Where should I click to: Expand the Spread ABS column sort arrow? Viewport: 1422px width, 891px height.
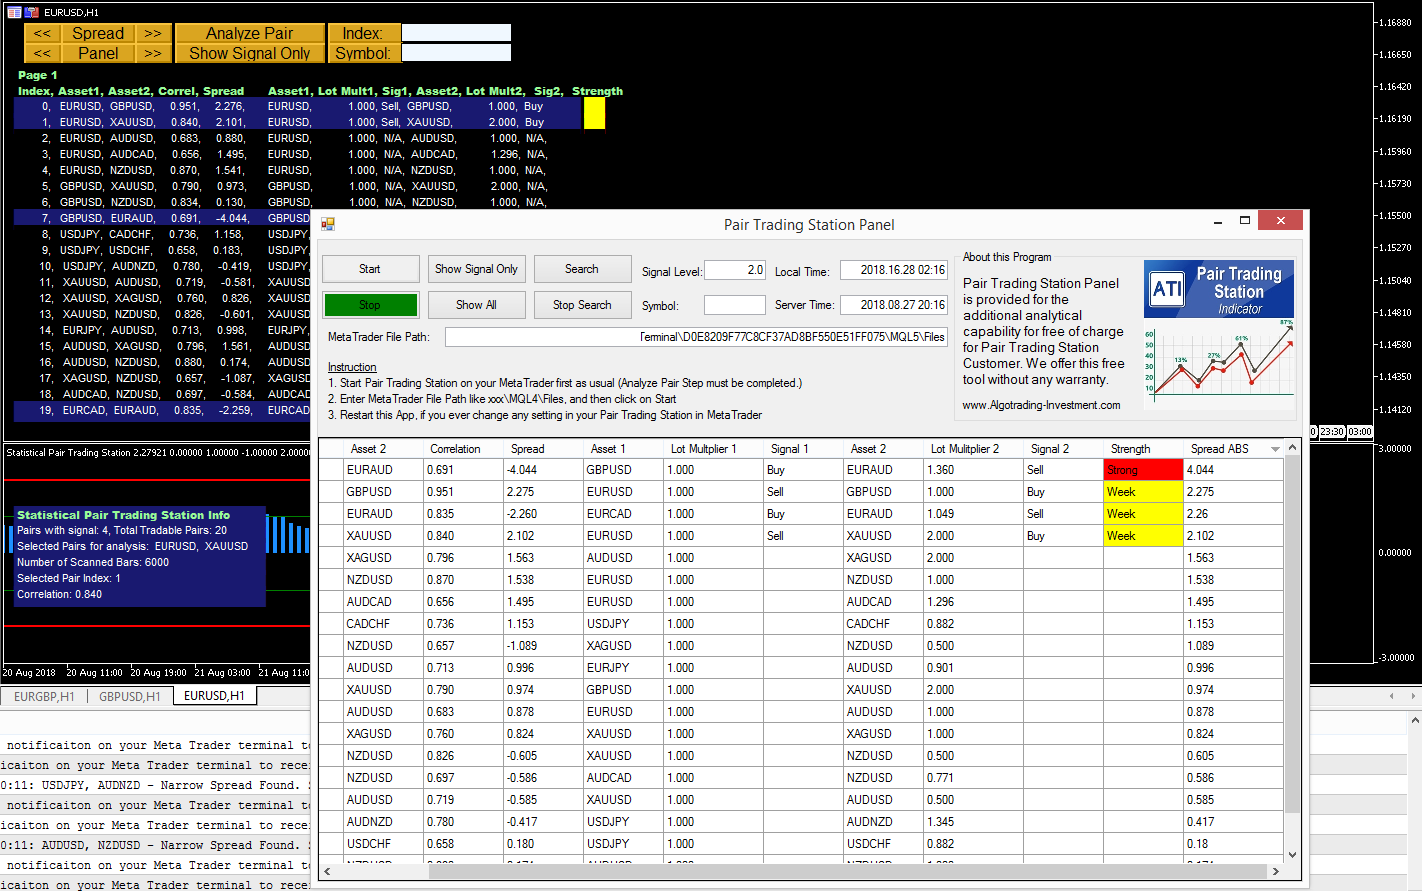click(1275, 449)
